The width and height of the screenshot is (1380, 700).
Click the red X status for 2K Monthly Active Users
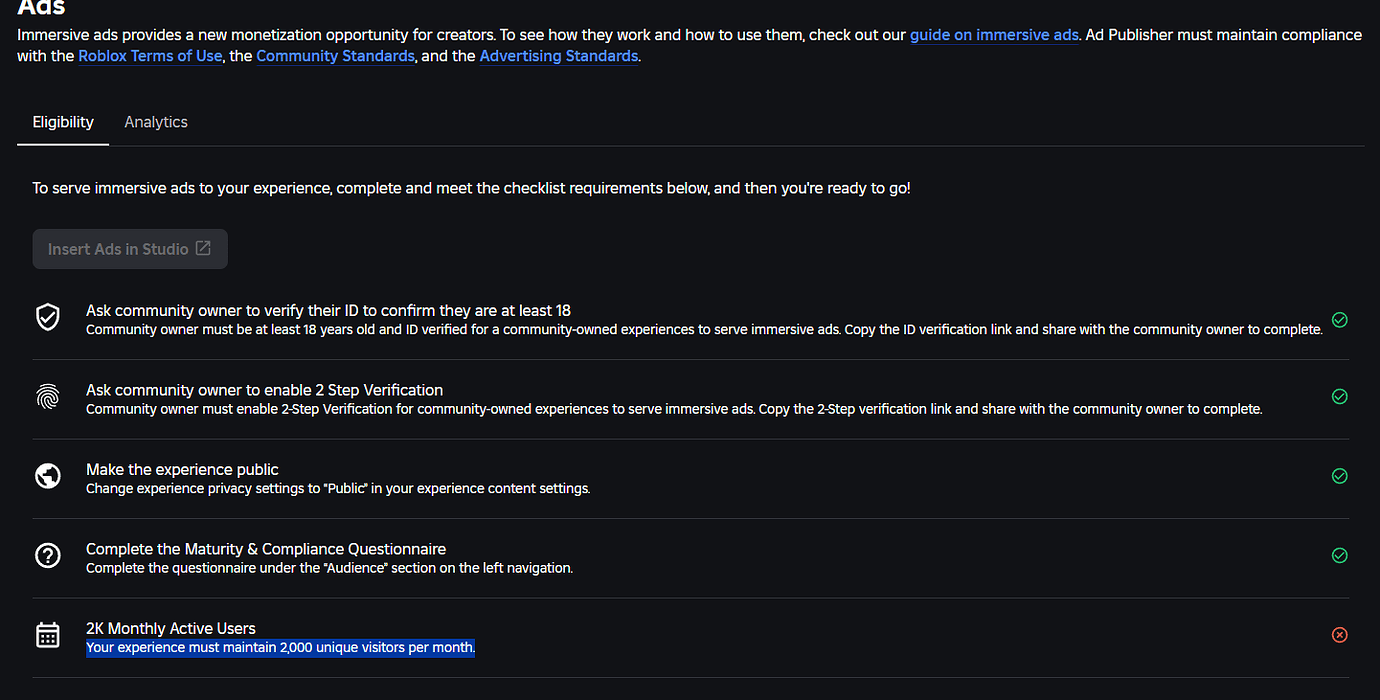(x=1340, y=635)
